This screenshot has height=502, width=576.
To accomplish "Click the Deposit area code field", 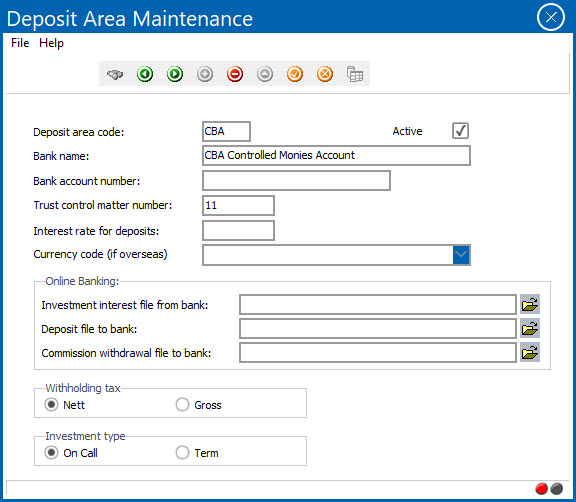I will point(226,131).
